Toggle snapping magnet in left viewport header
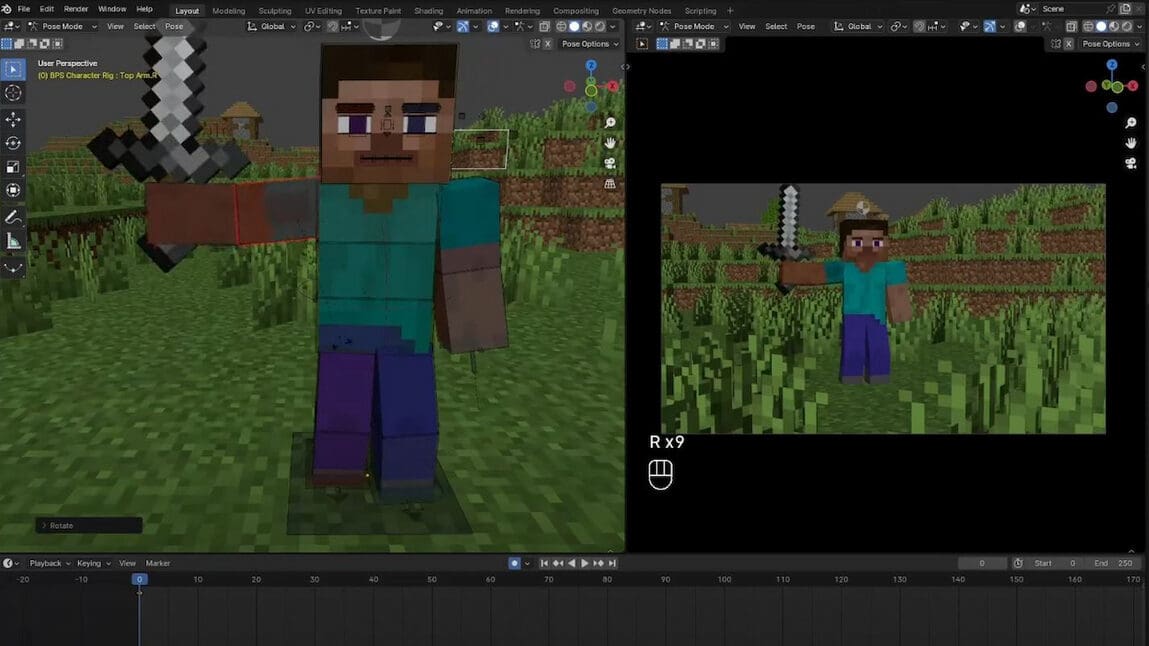 point(332,26)
